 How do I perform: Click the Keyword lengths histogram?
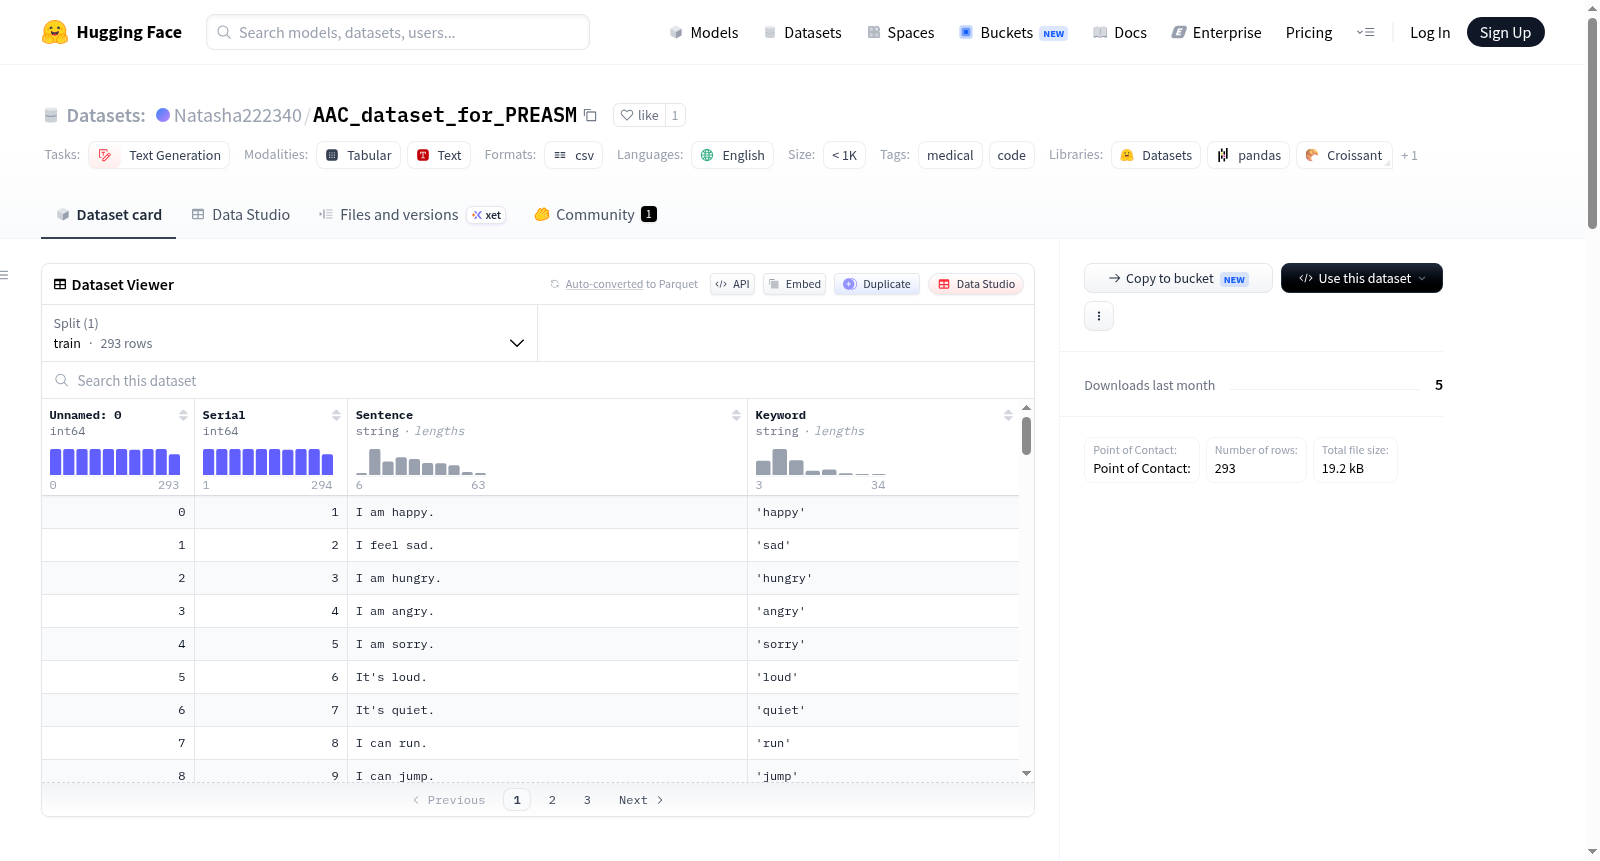point(821,461)
